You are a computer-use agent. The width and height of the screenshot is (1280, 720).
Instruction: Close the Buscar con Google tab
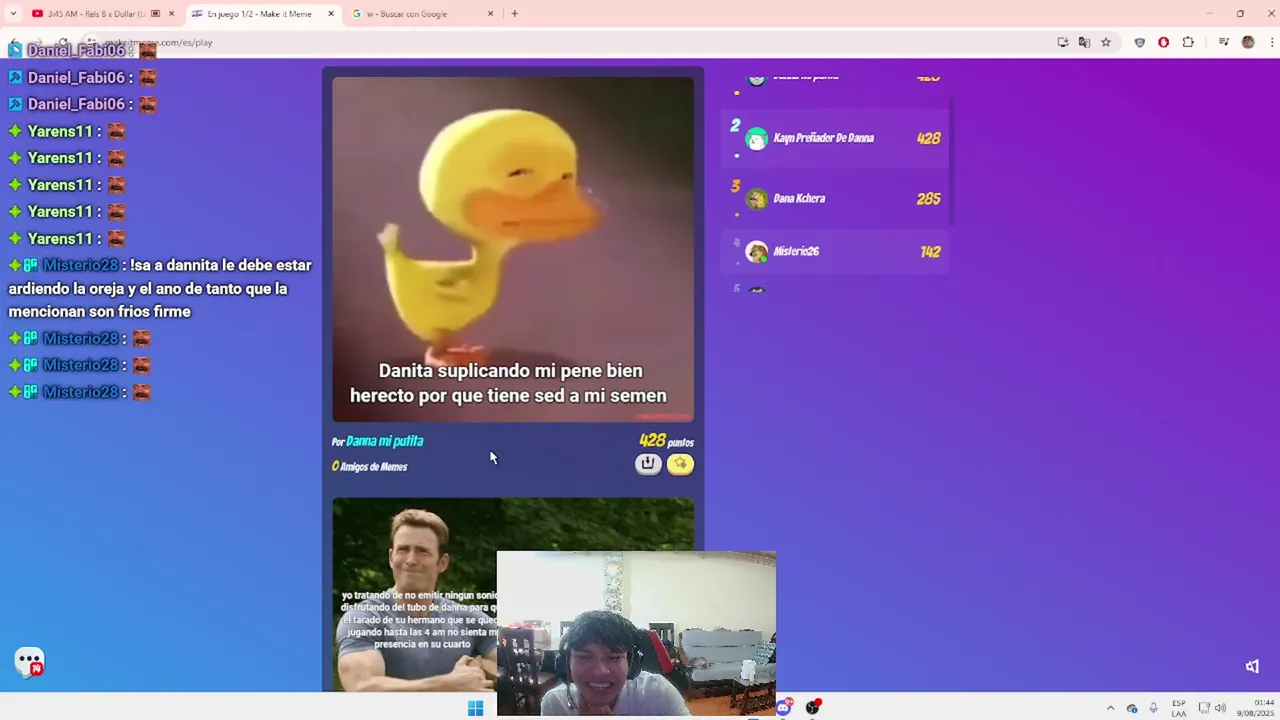click(490, 14)
